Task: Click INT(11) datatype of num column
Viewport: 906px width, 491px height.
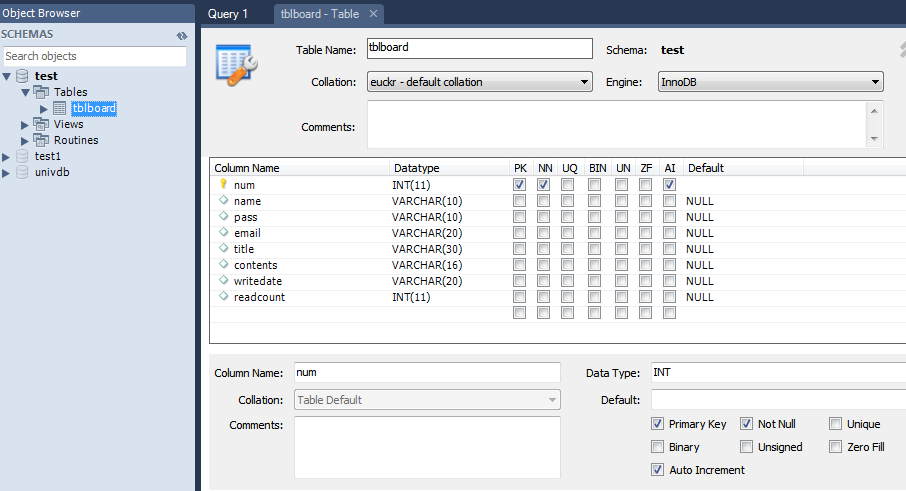Action: tap(411, 185)
